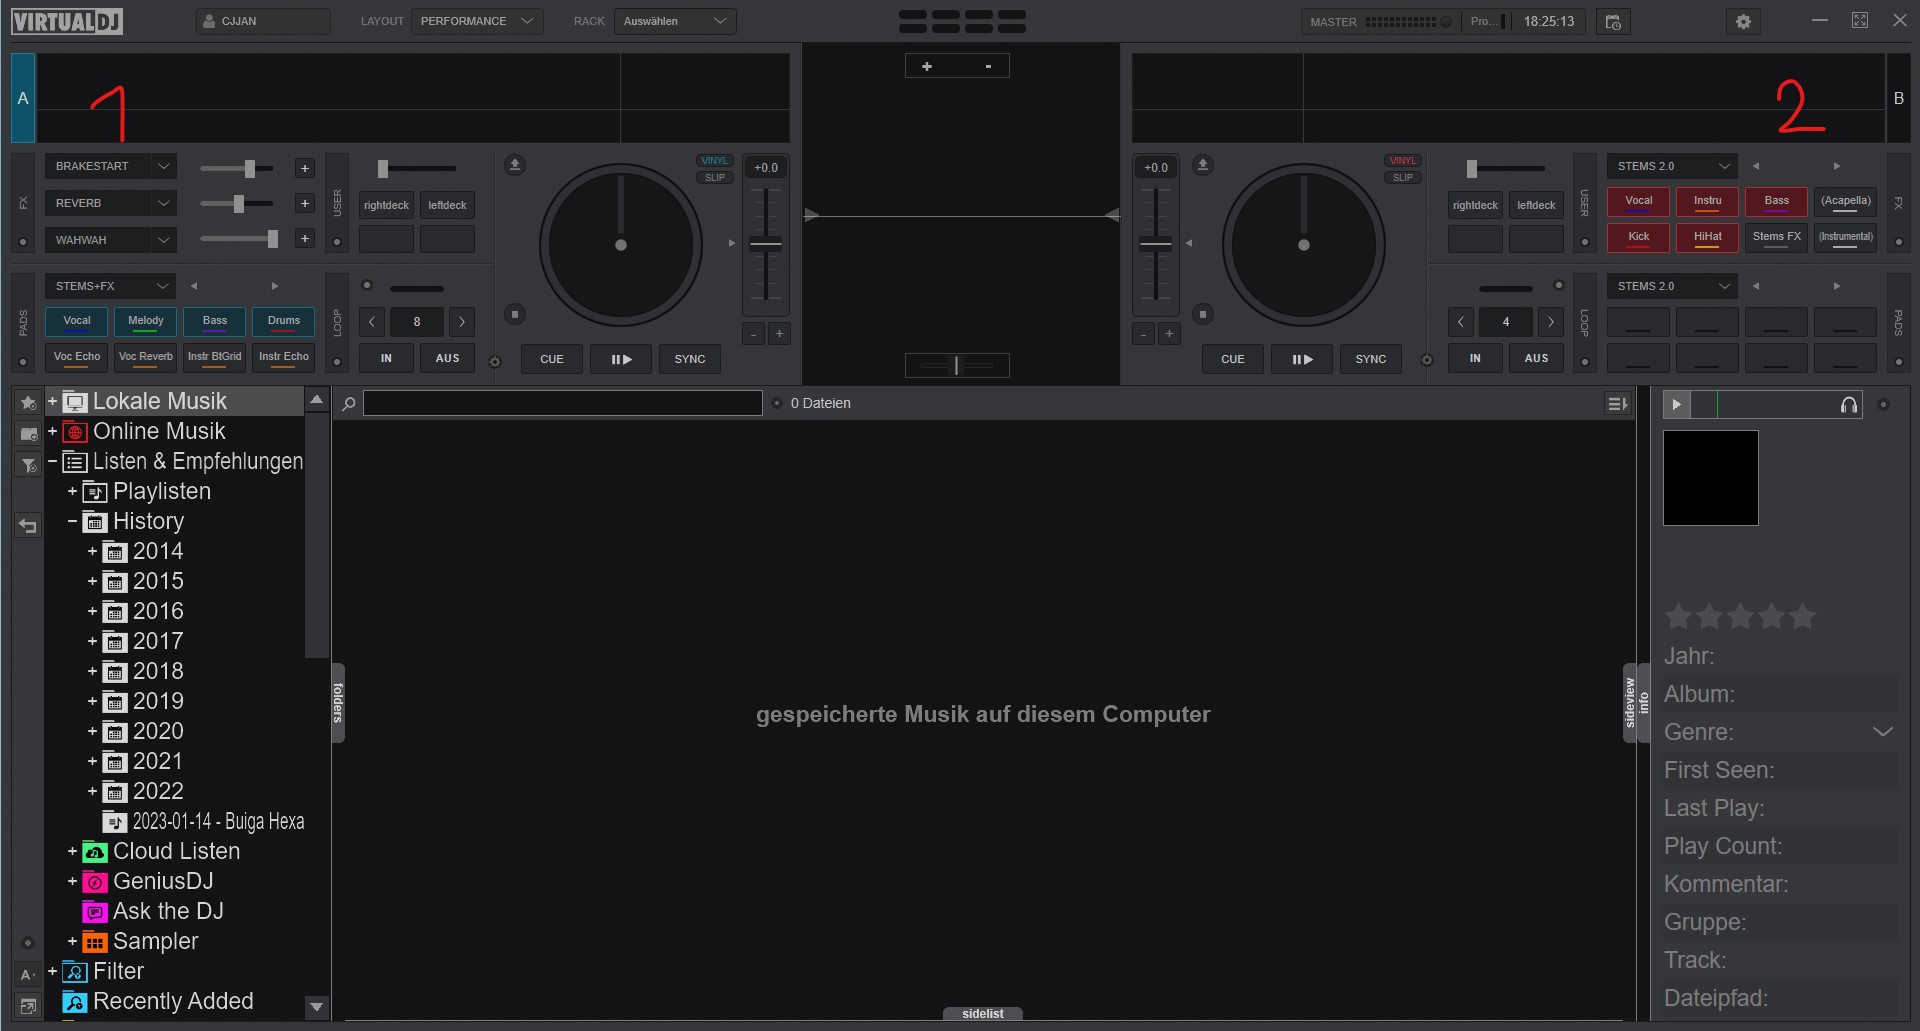Open the sidelist tab at the bottom

[x=982, y=1013]
